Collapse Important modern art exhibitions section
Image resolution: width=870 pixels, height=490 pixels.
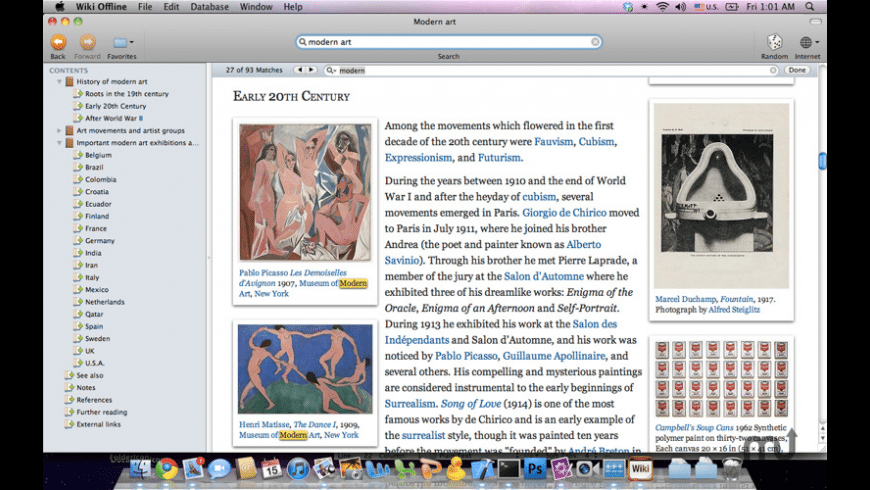click(59, 143)
